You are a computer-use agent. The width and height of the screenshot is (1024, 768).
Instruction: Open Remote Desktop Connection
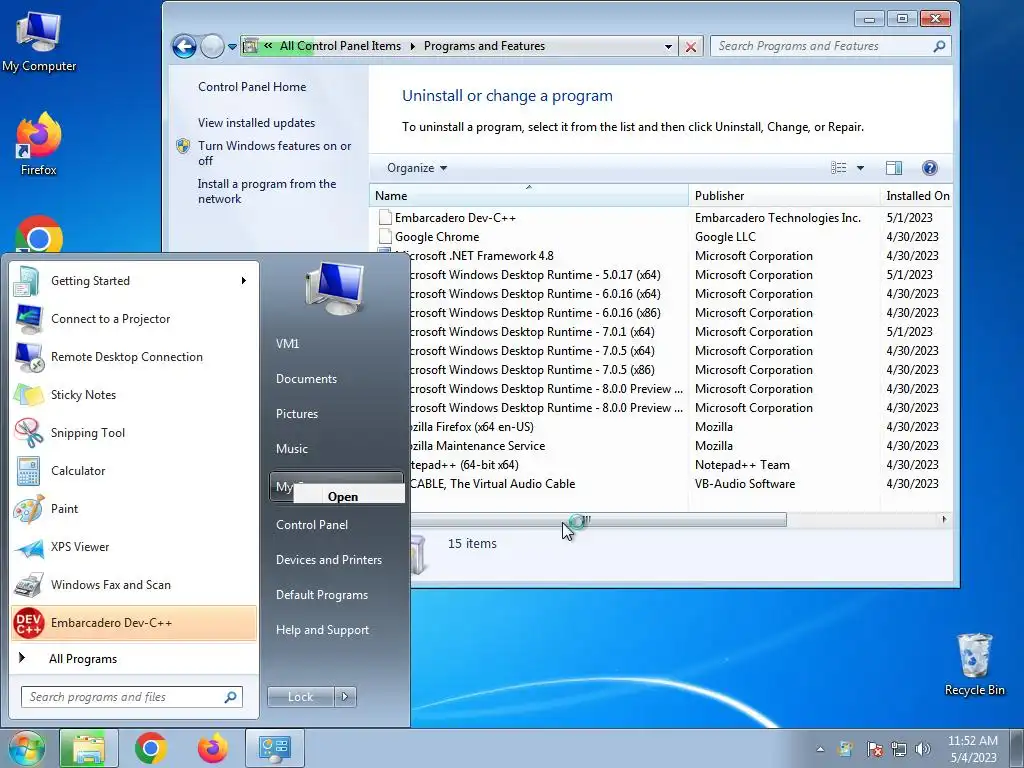(134, 357)
